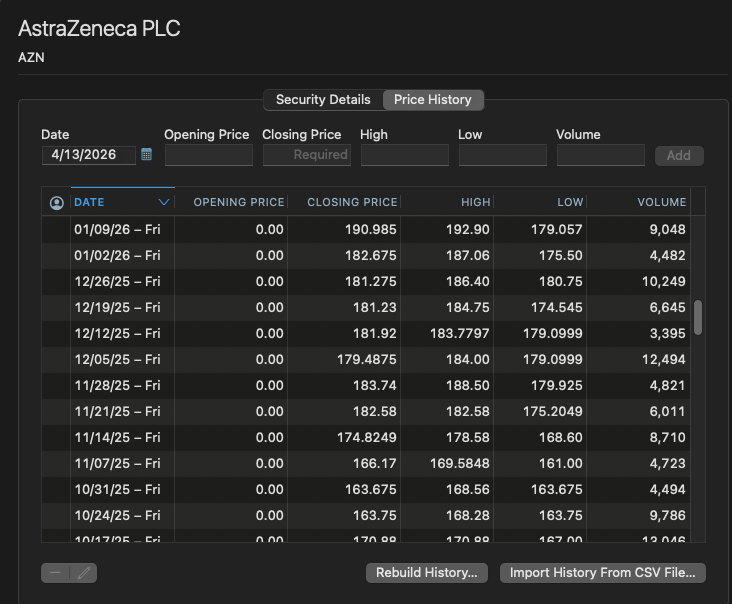The height and width of the screenshot is (604, 732).
Task: Select the 11/21/25 – Fri row date
Action: coord(117,411)
